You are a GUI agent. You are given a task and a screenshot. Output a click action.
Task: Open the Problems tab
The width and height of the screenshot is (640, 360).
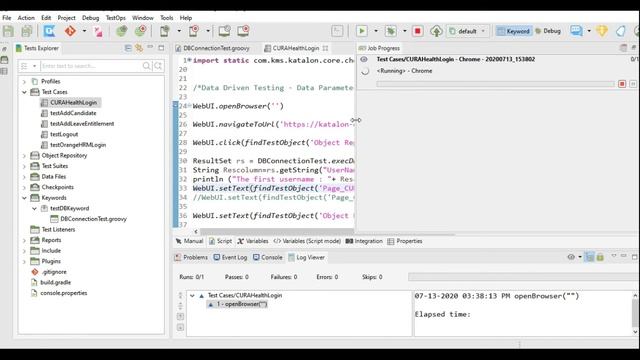[191, 257]
